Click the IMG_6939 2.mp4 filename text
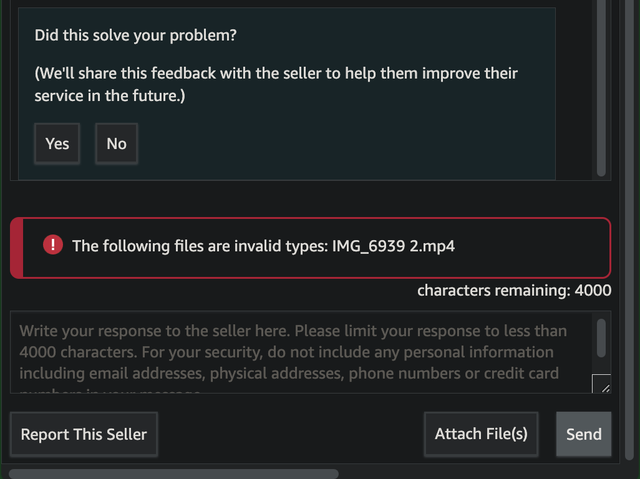 click(393, 246)
